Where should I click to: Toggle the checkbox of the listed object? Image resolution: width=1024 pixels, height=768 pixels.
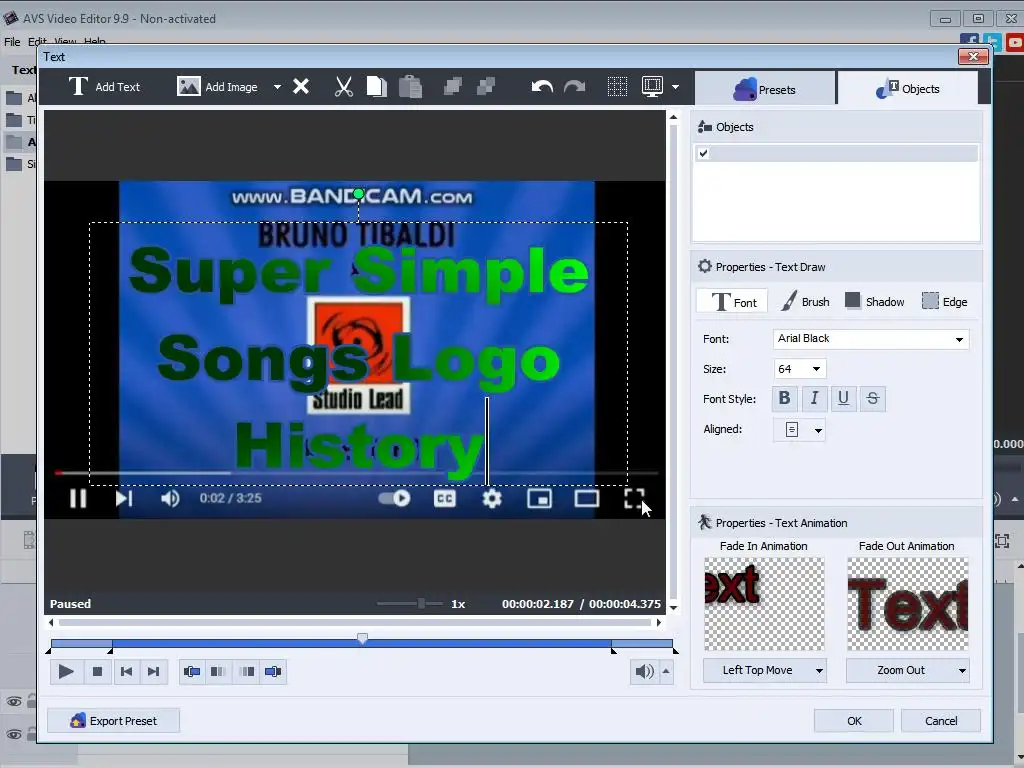(703, 153)
